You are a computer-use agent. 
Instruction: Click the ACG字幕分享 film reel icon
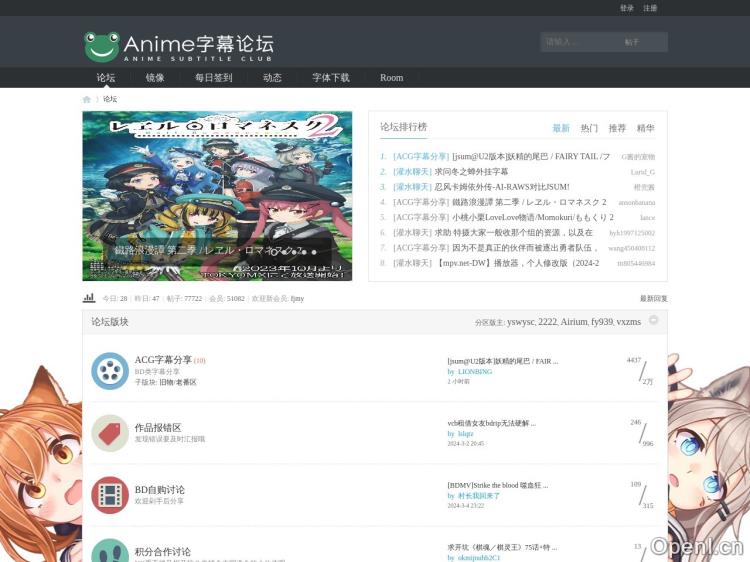[110, 371]
